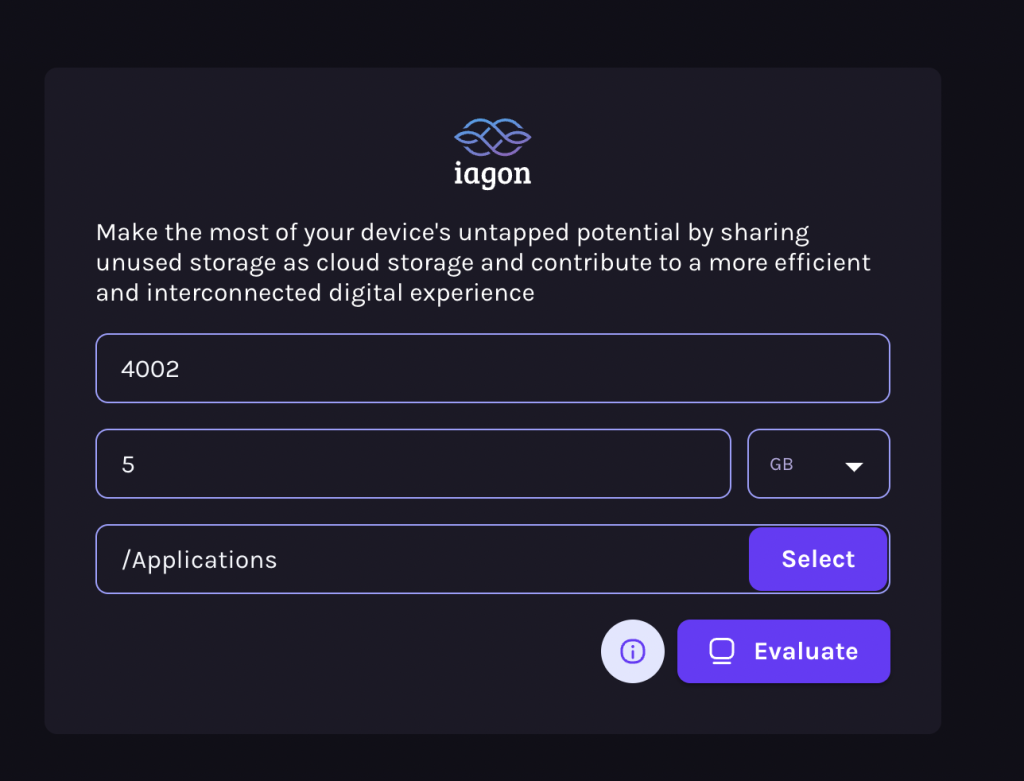This screenshot has height=781, width=1024.
Task: Click the value 5 to edit storage size
Action: click(x=129, y=463)
